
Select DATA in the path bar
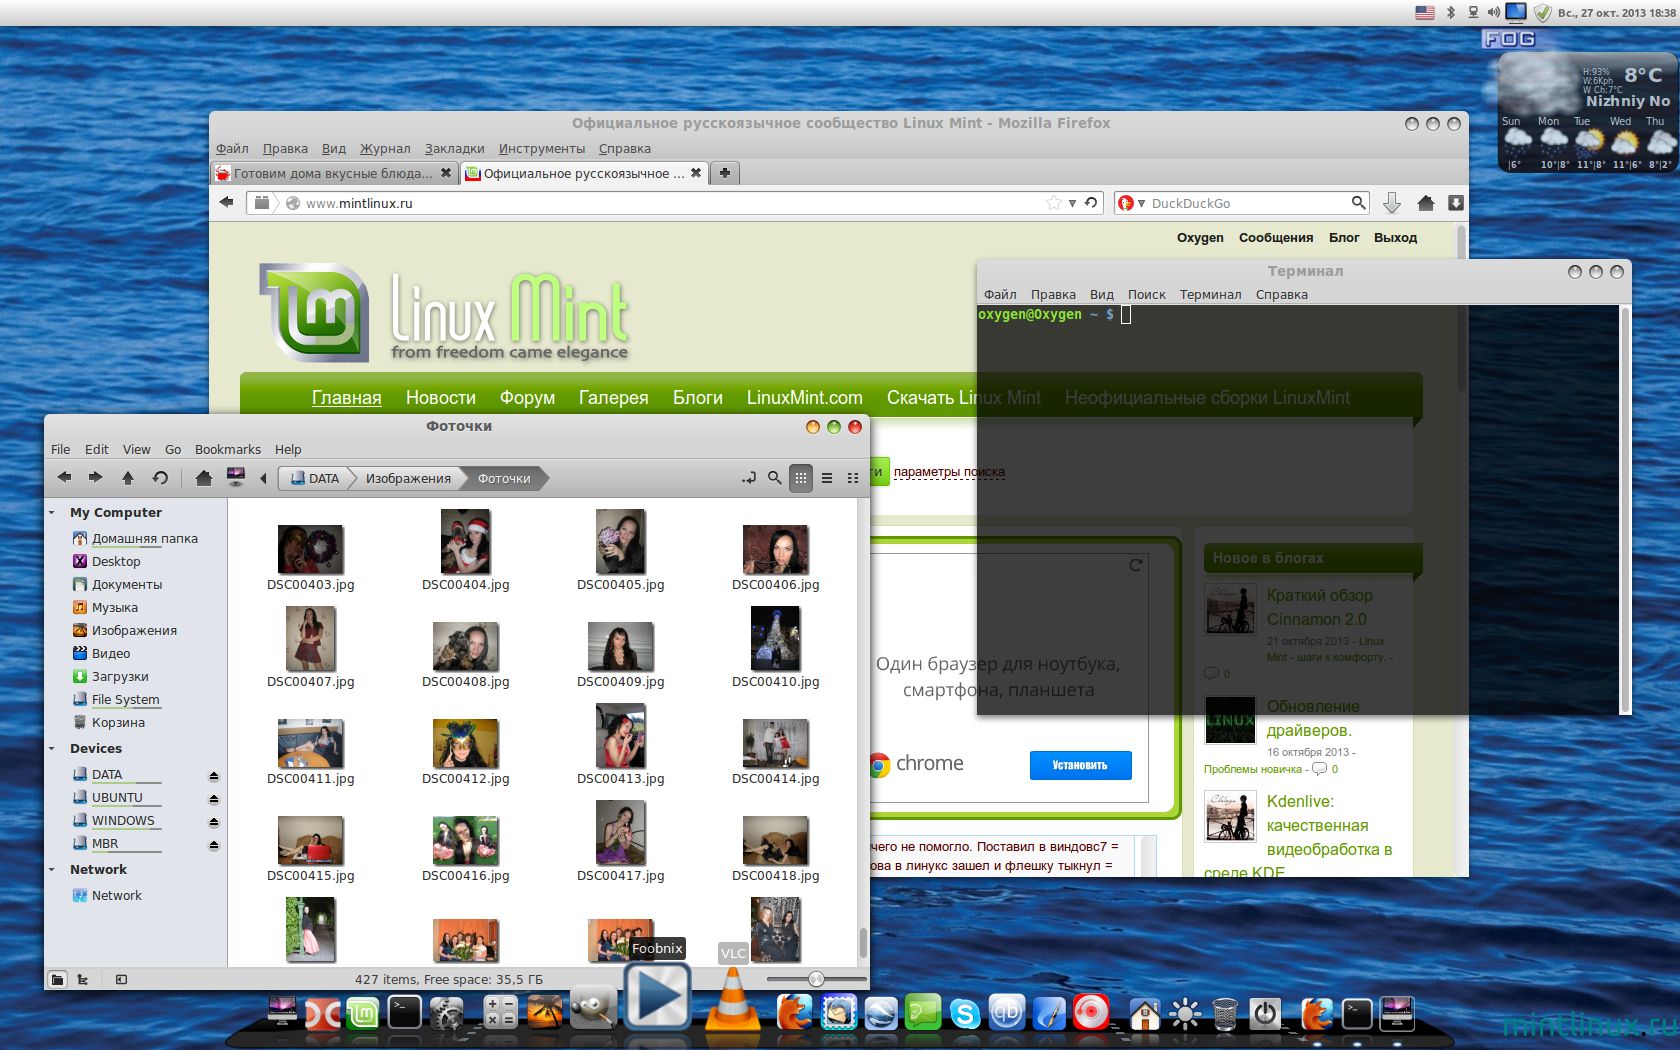(x=315, y=478)
